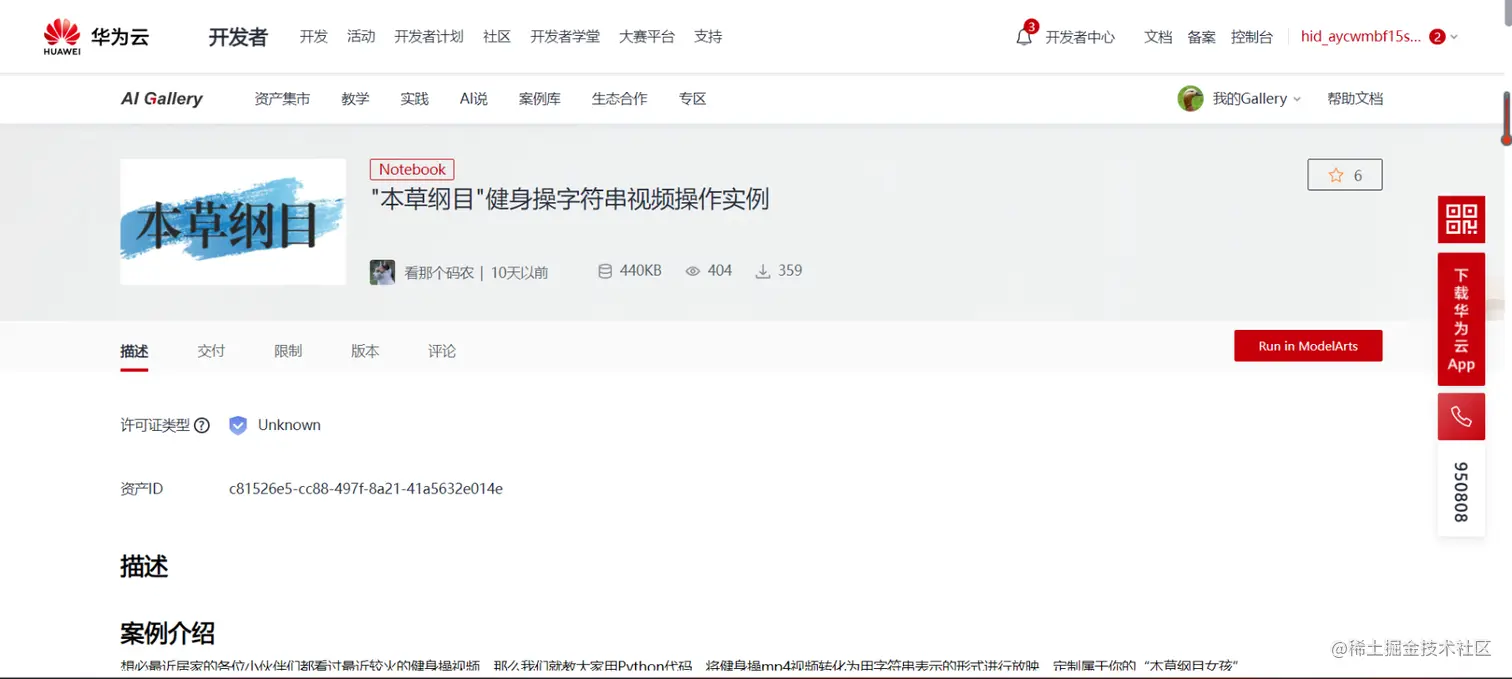
Task: Open the 开发者计划 nav item
Action: pos(429,37)
